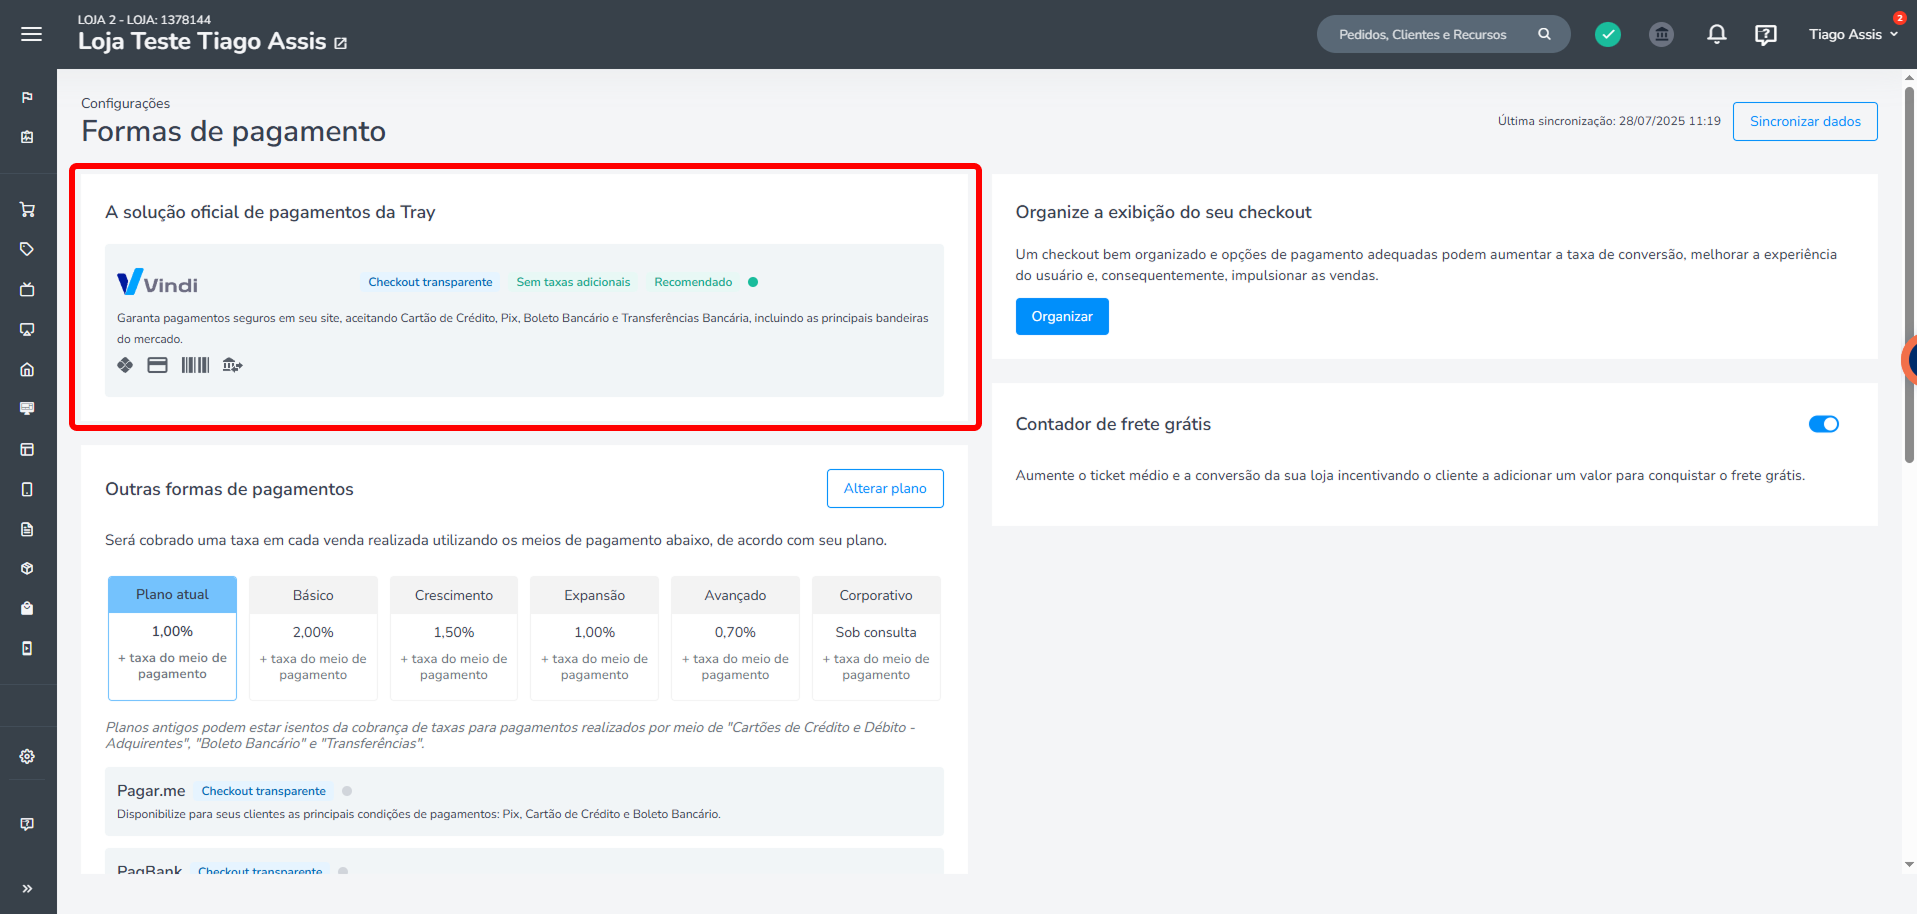1917x914 pixels.
Task: Click the flag icon in sidebar
Action: pyautogui.click(x=27, y=97)
